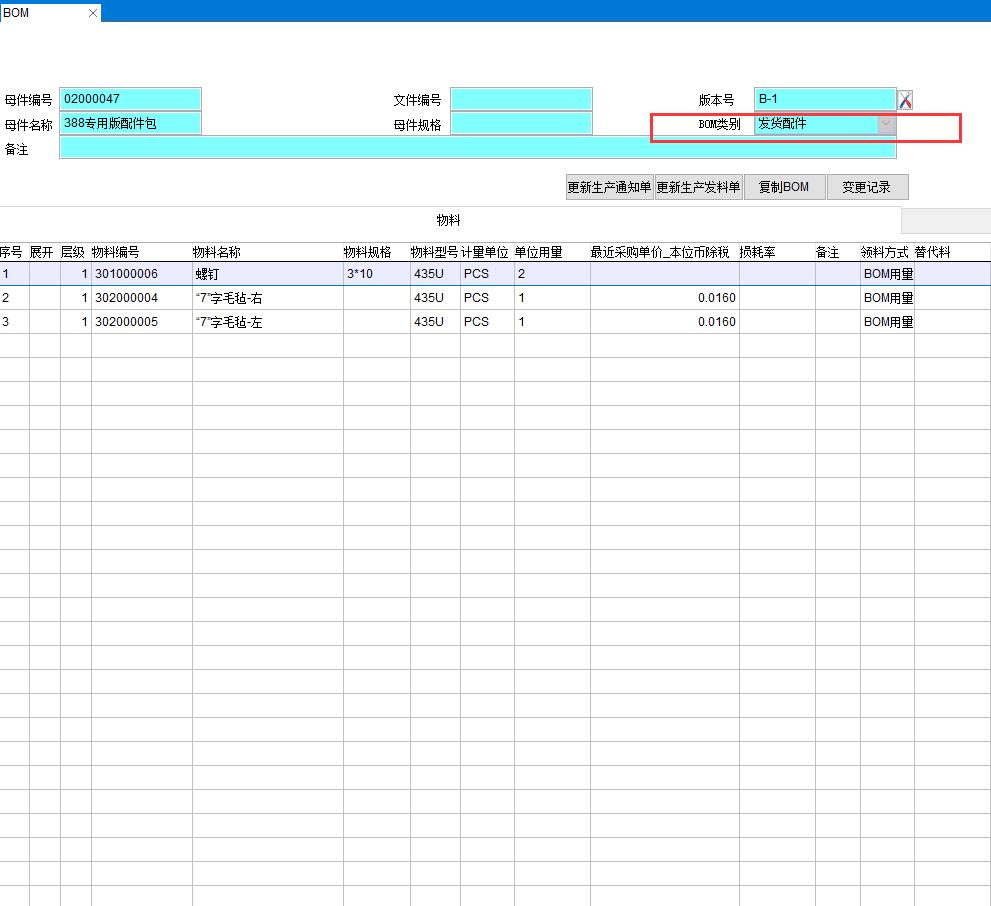The height and width of the screenshot is (906, 991).
Task: Click the 物料编号 column header
Action: click(x=116, y=252)
